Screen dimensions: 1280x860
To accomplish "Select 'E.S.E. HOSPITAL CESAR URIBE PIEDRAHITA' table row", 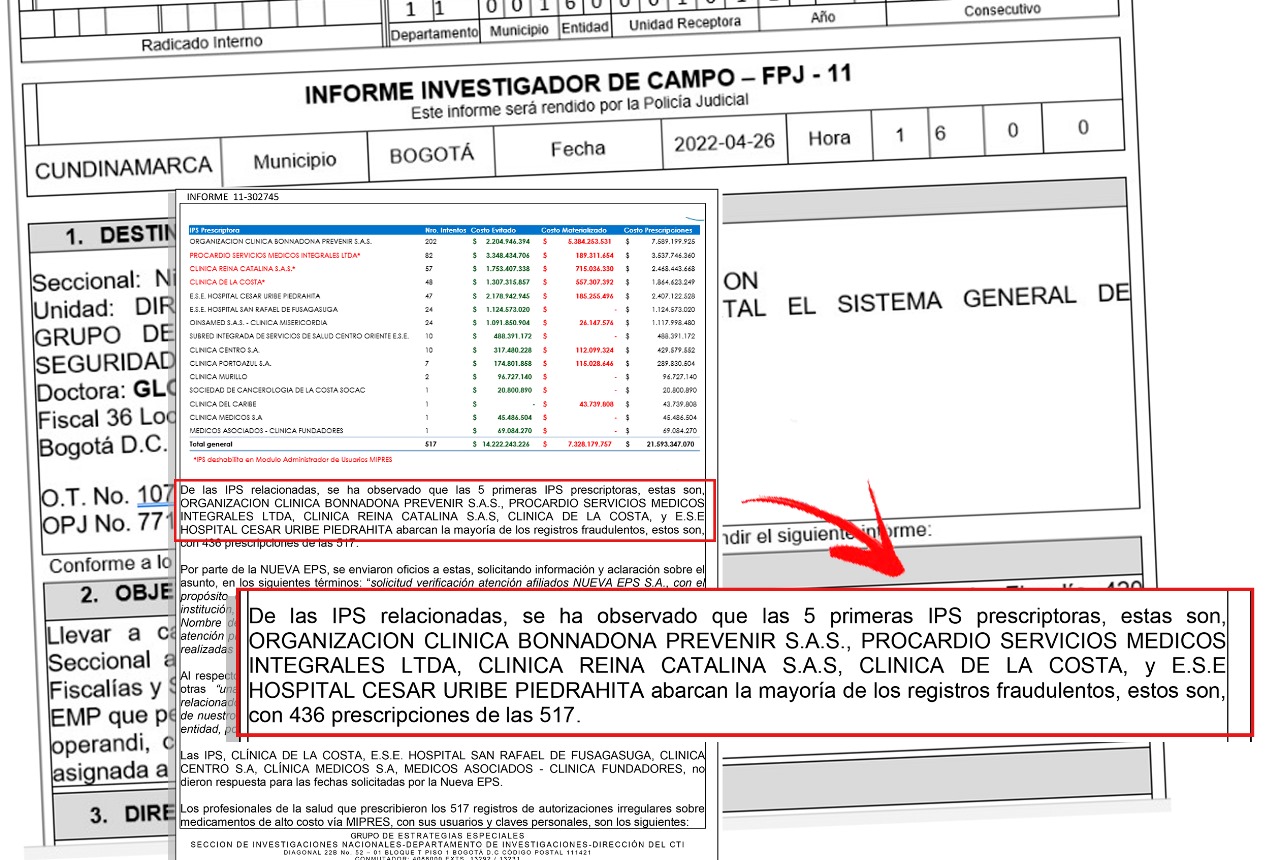I will coord(442,297).
